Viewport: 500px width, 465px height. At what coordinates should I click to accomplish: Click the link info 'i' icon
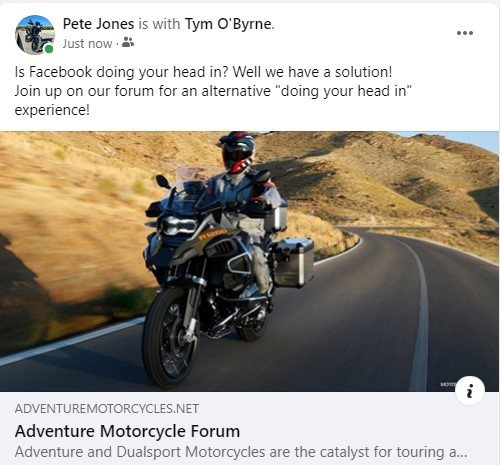(x=470, y=390)
